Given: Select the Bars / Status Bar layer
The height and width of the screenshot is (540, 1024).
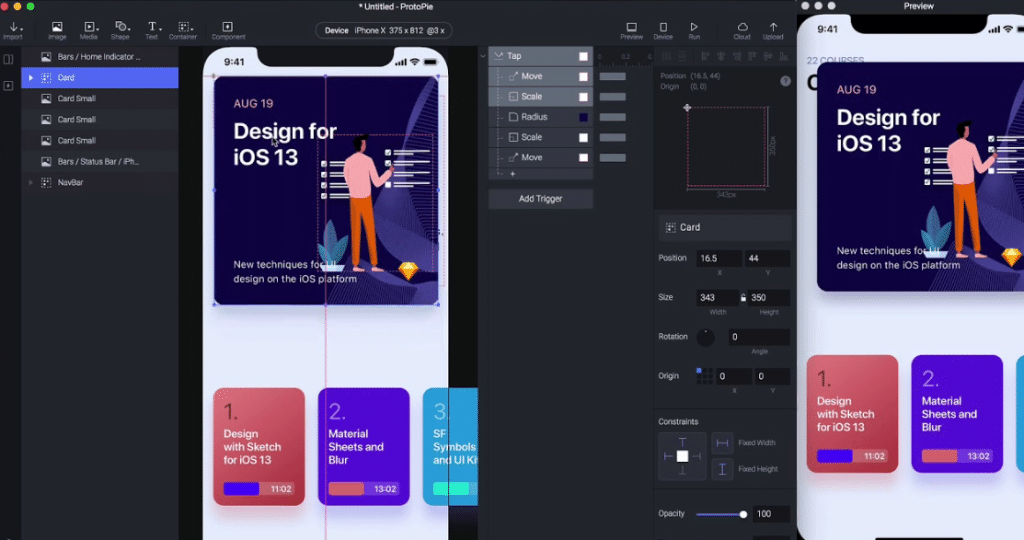Looking at the screenshot, I should (100, 161).
